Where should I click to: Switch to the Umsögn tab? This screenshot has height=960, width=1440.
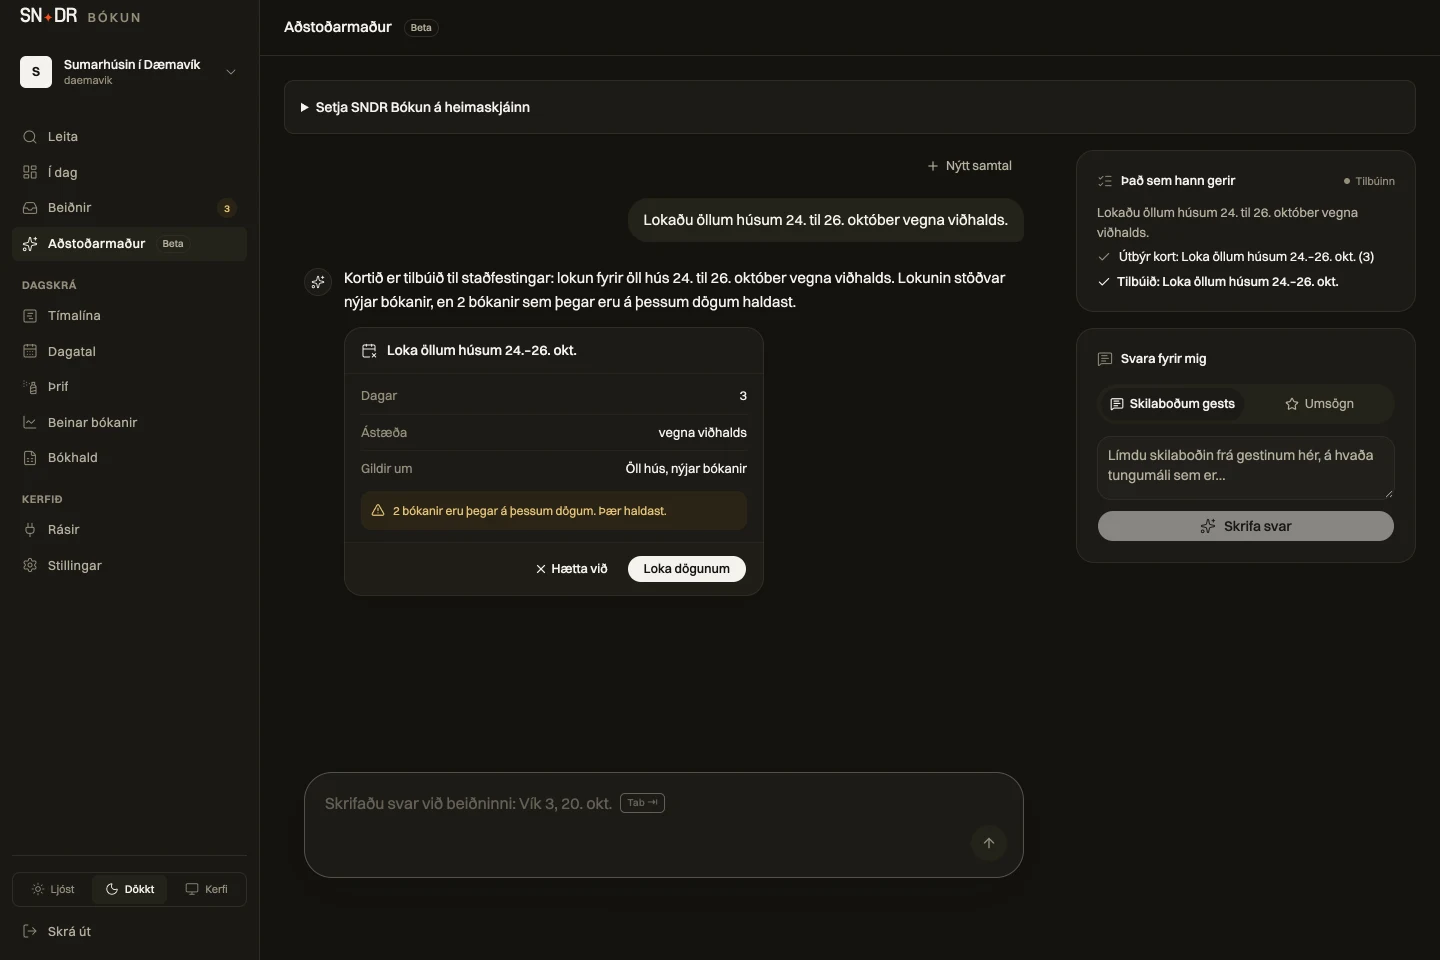pyautogui.click(x=1319, y=404)
